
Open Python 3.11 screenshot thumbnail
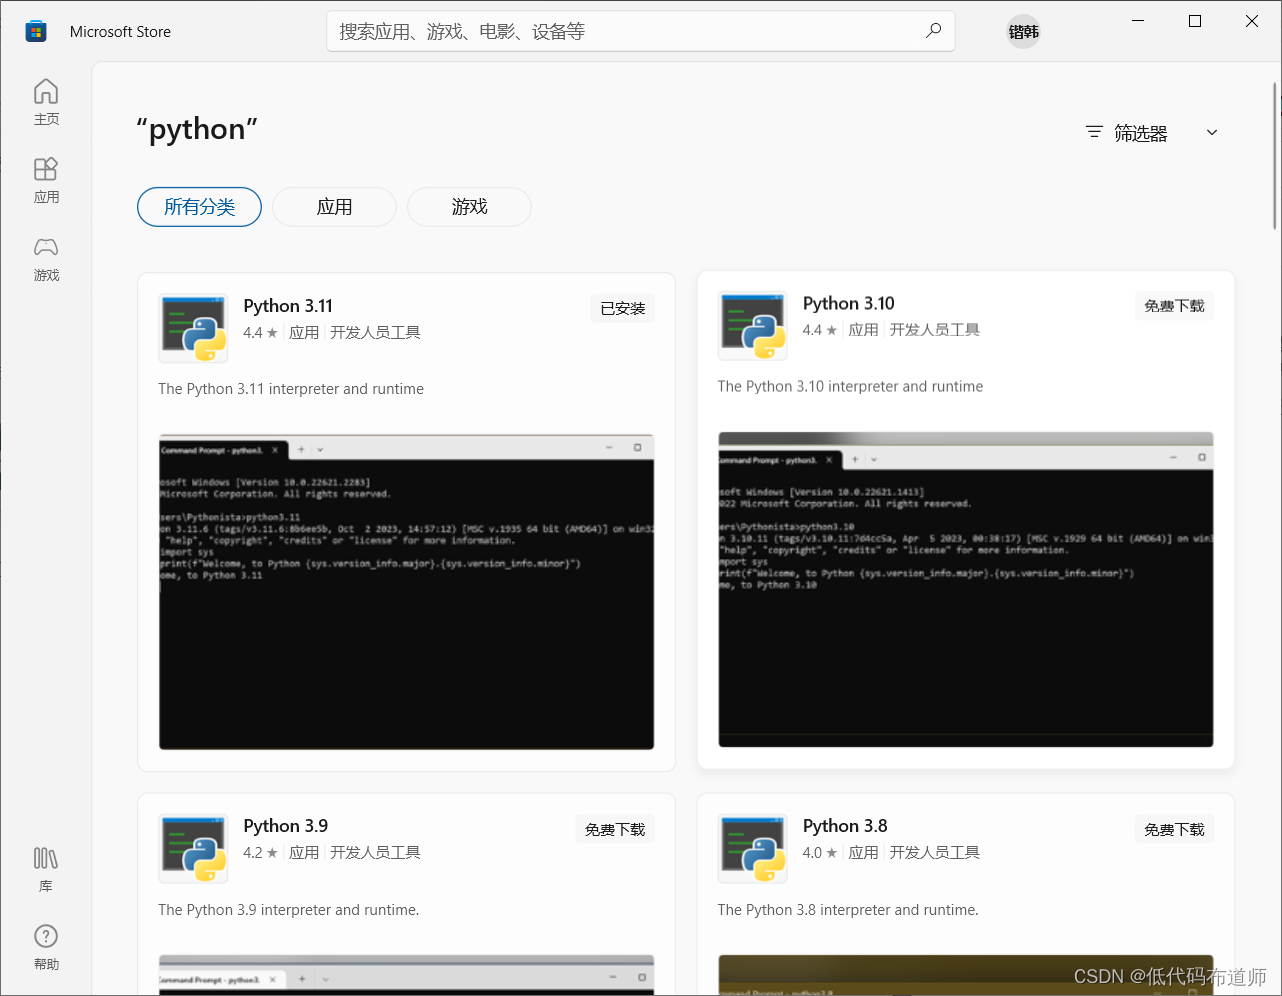(x=406, y=592)
